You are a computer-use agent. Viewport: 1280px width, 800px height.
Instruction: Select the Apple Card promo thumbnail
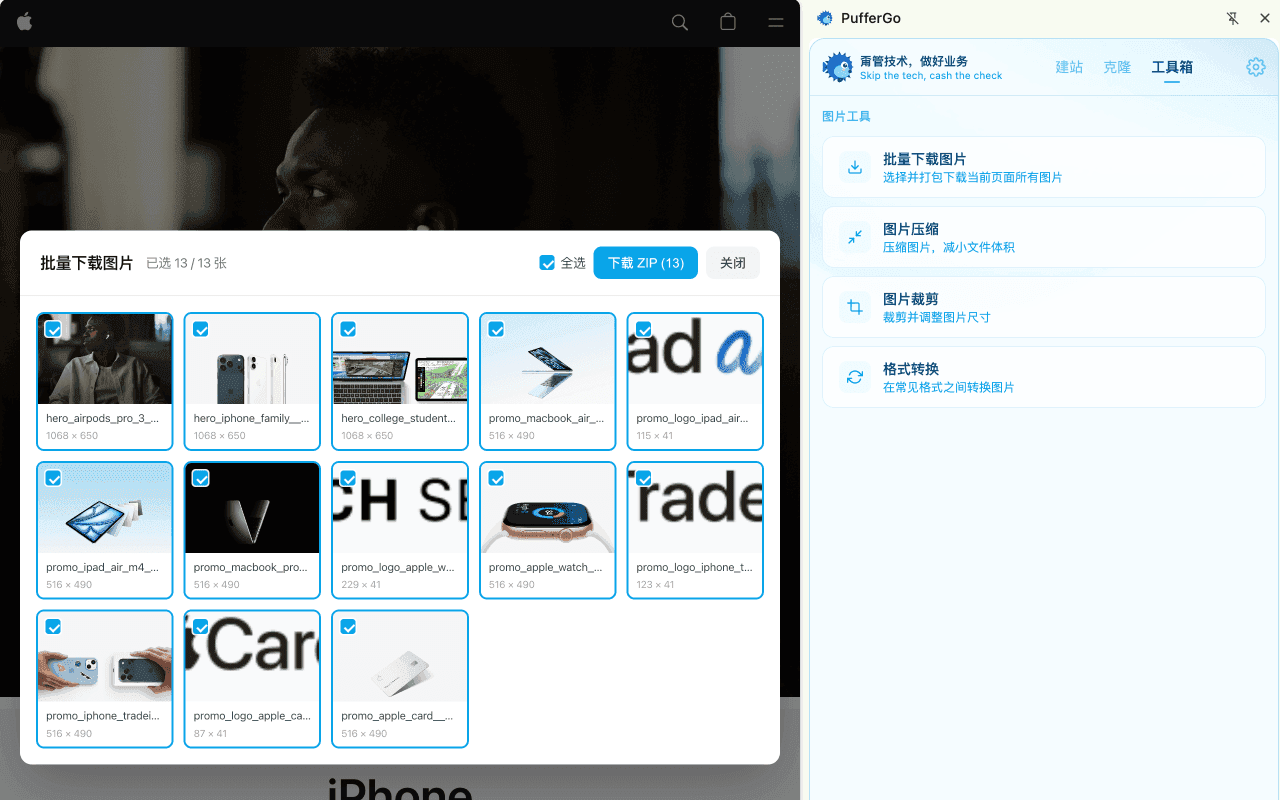(400, 657)
